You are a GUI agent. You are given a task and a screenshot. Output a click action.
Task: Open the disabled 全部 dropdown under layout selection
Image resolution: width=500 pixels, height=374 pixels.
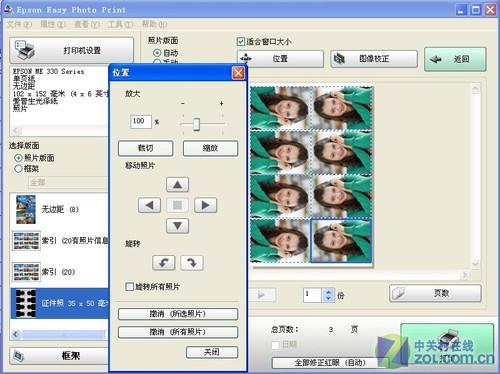[68, 183]
